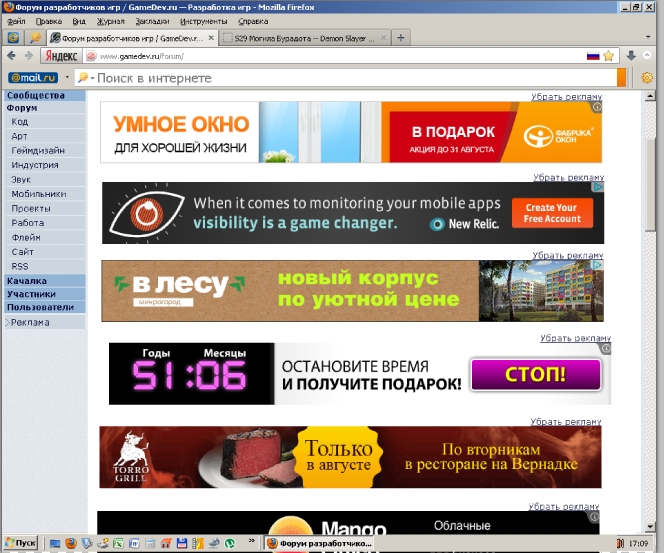
Task: Click the browser Forward arrow
Action: tap(29, 55)
